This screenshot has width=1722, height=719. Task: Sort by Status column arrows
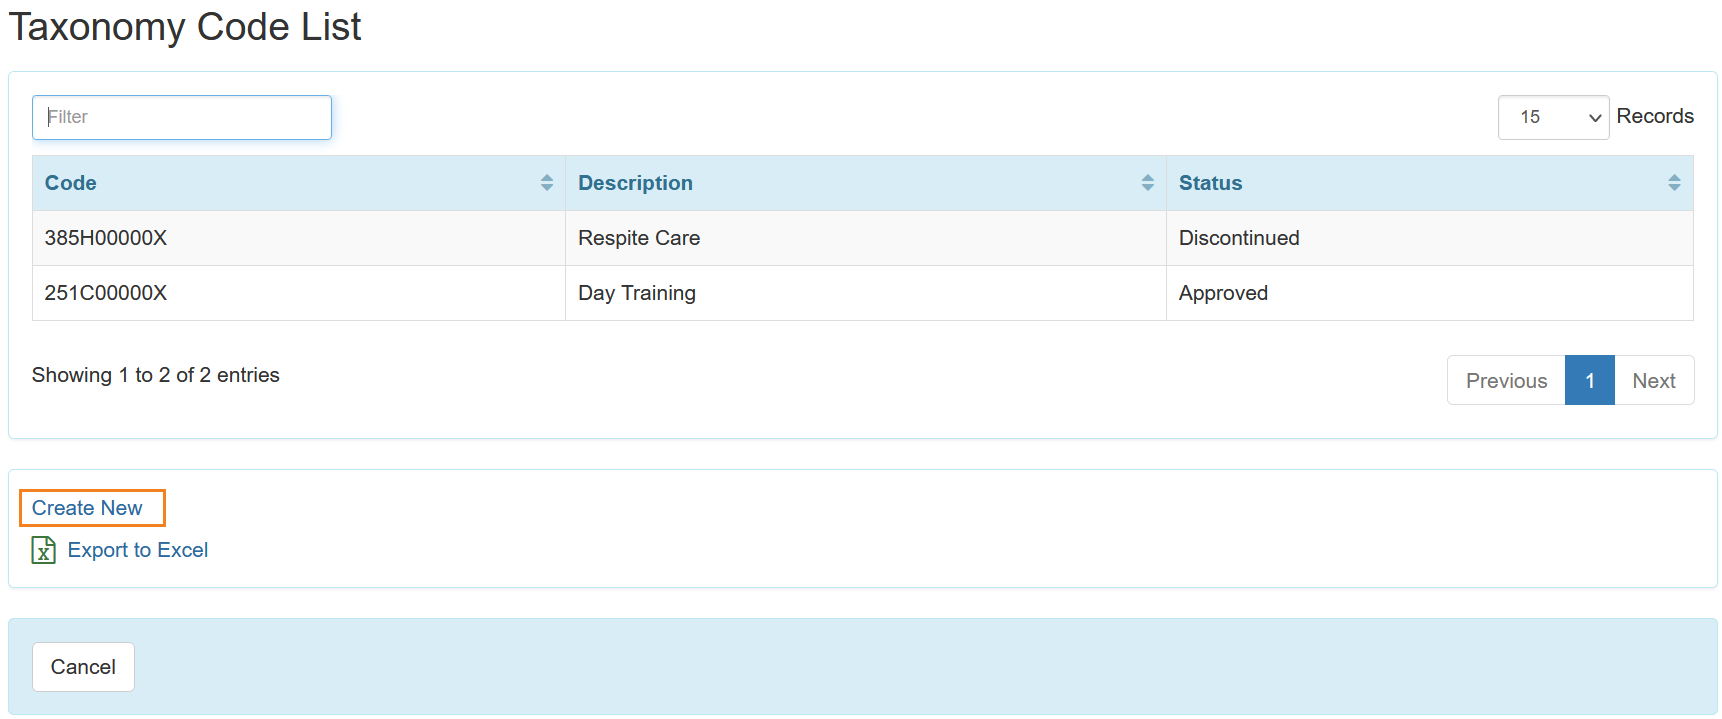click(x=1673, y=183)
